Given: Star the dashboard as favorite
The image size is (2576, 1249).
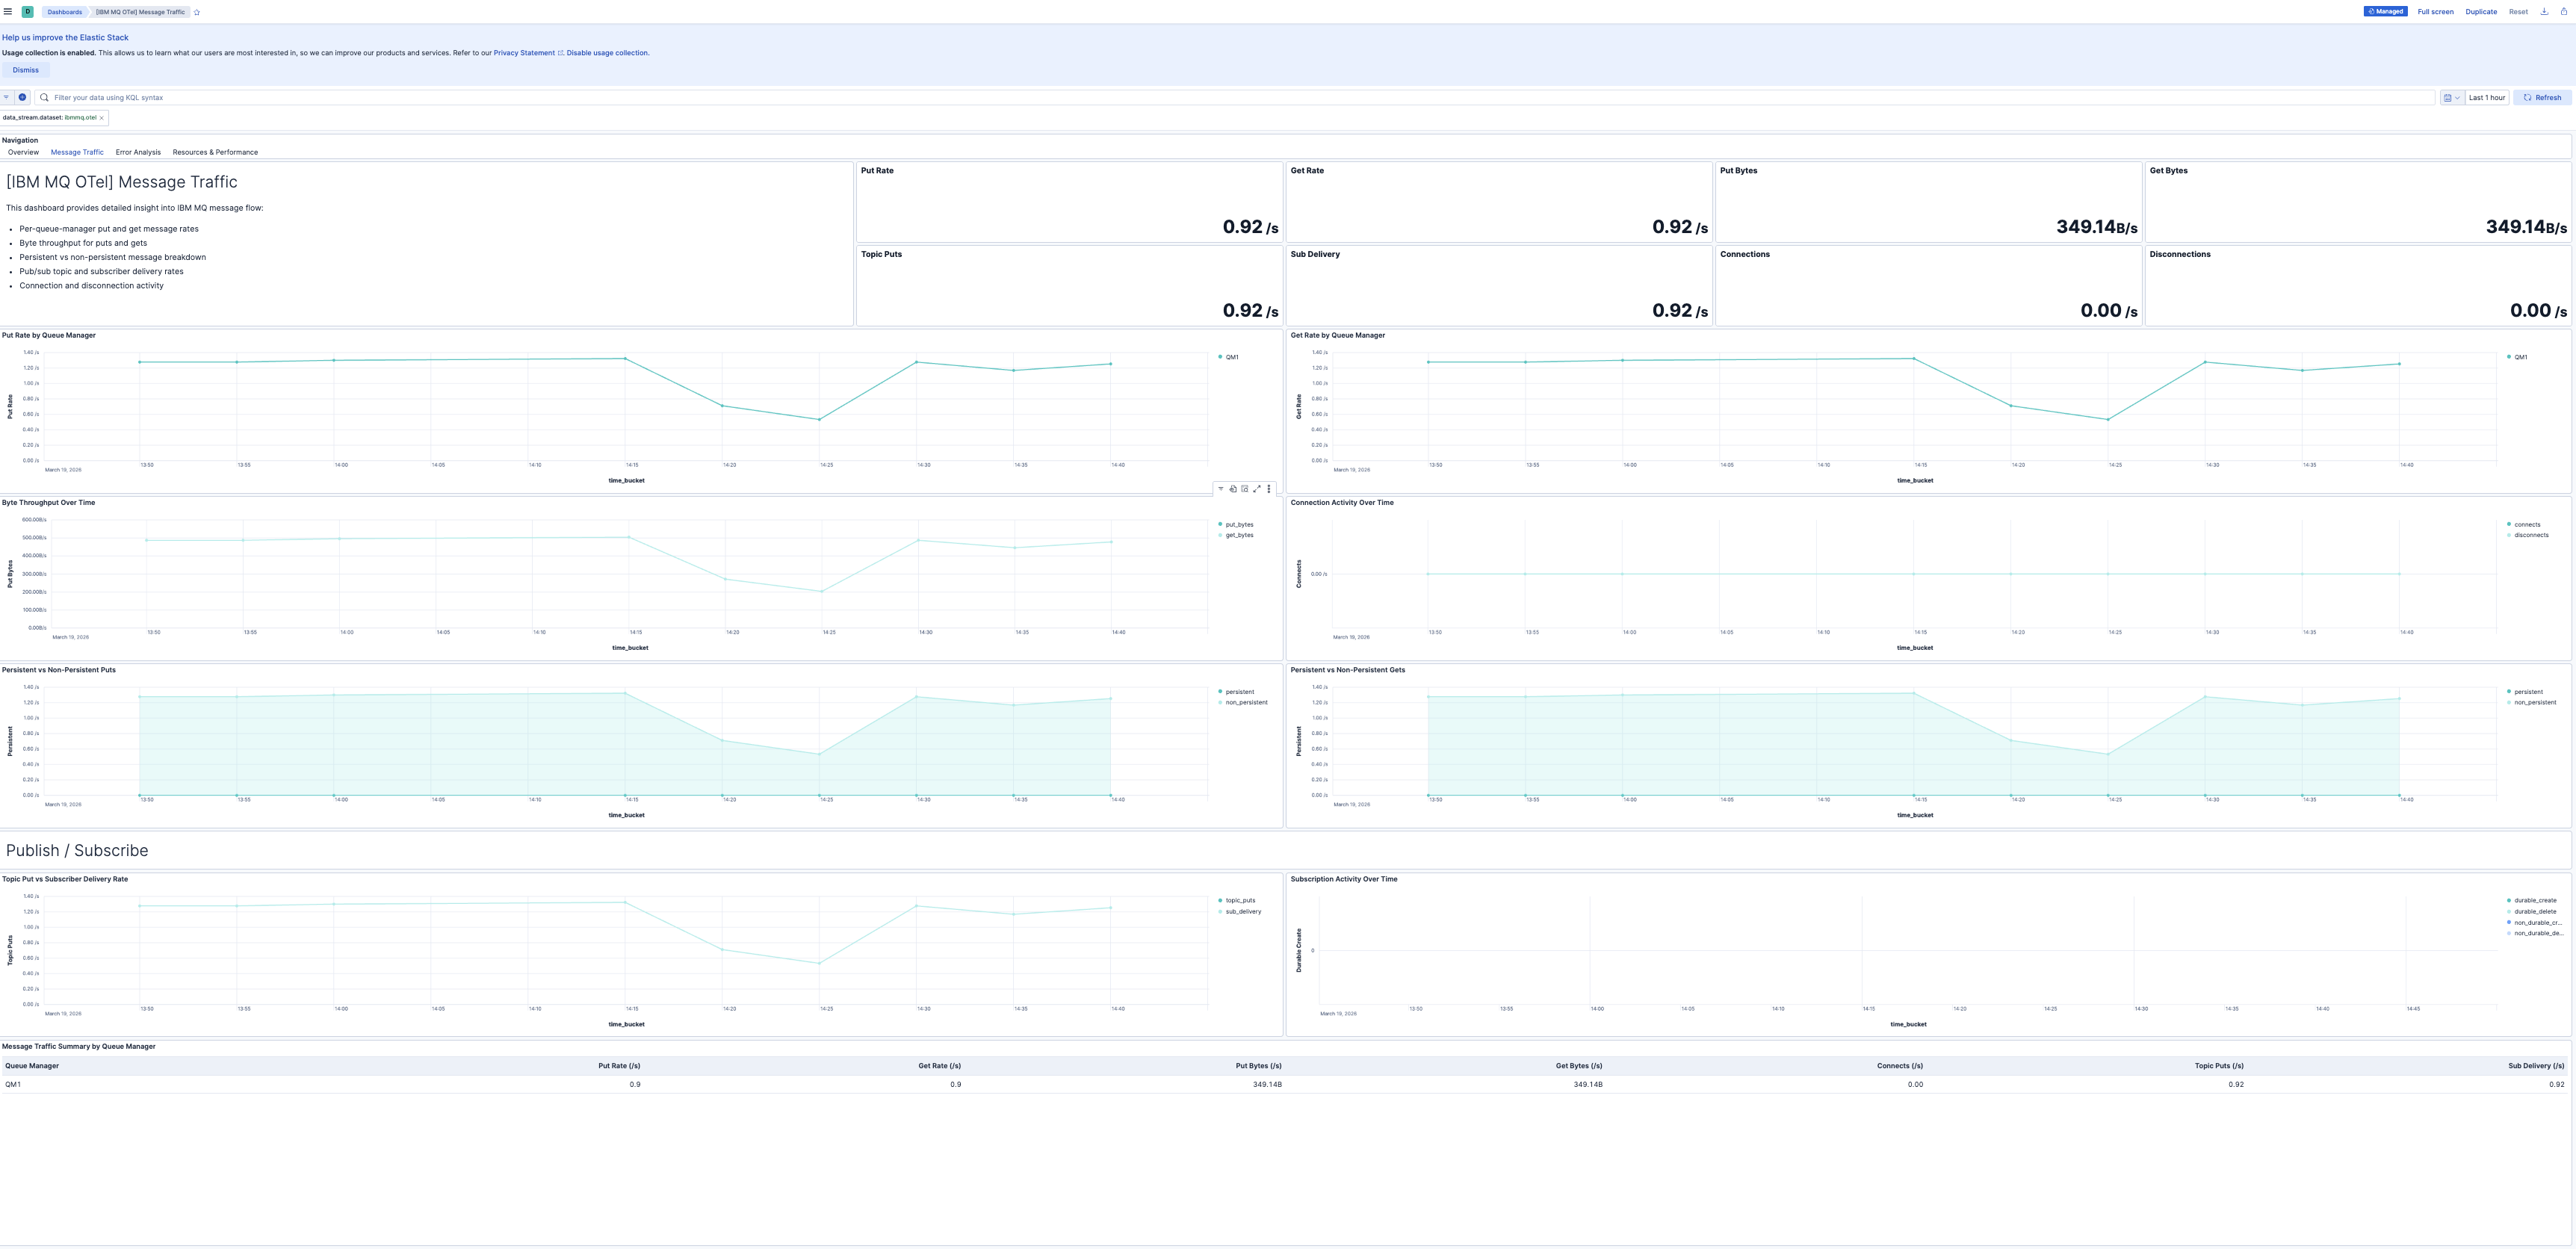Looking at the screenshot, I should [196, 12].
